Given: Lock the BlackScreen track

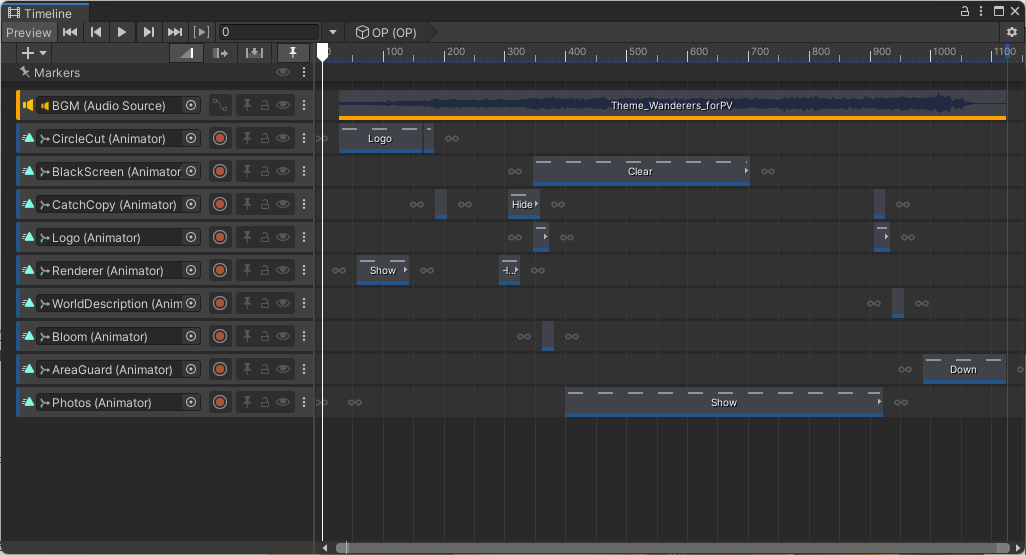Looking at the screenshot, I should (264, 171).
